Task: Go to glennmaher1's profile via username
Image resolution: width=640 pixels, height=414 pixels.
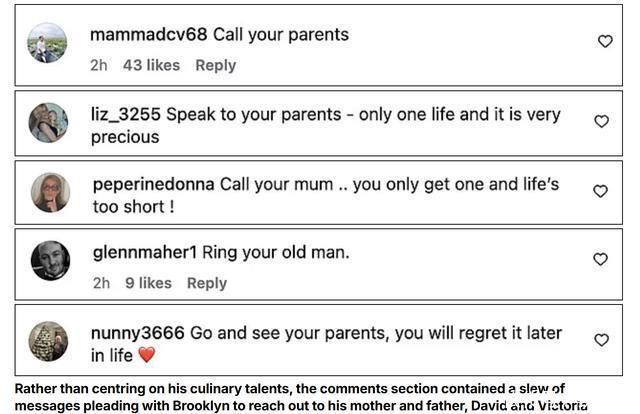Action: (145, 252)
